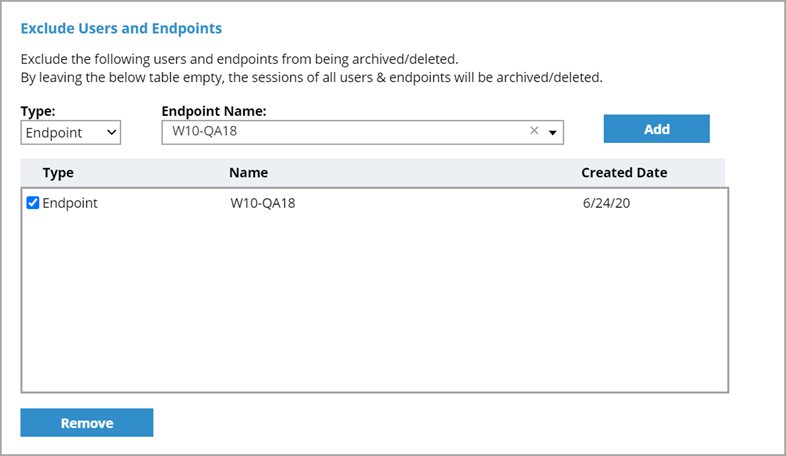Screen dimensions: 786x456
Task: Sort by the Name column header
Action: (x=248, y=173)
